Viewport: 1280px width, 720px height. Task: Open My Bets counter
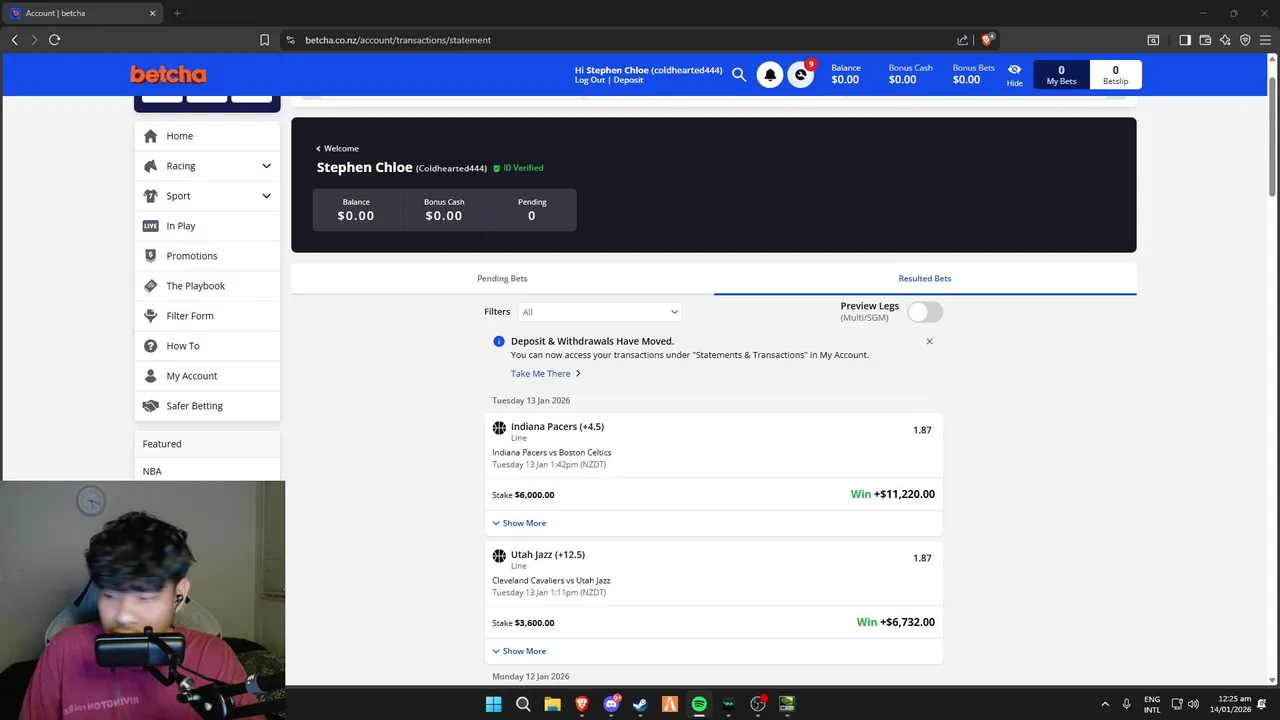(x=1061, y=75)
